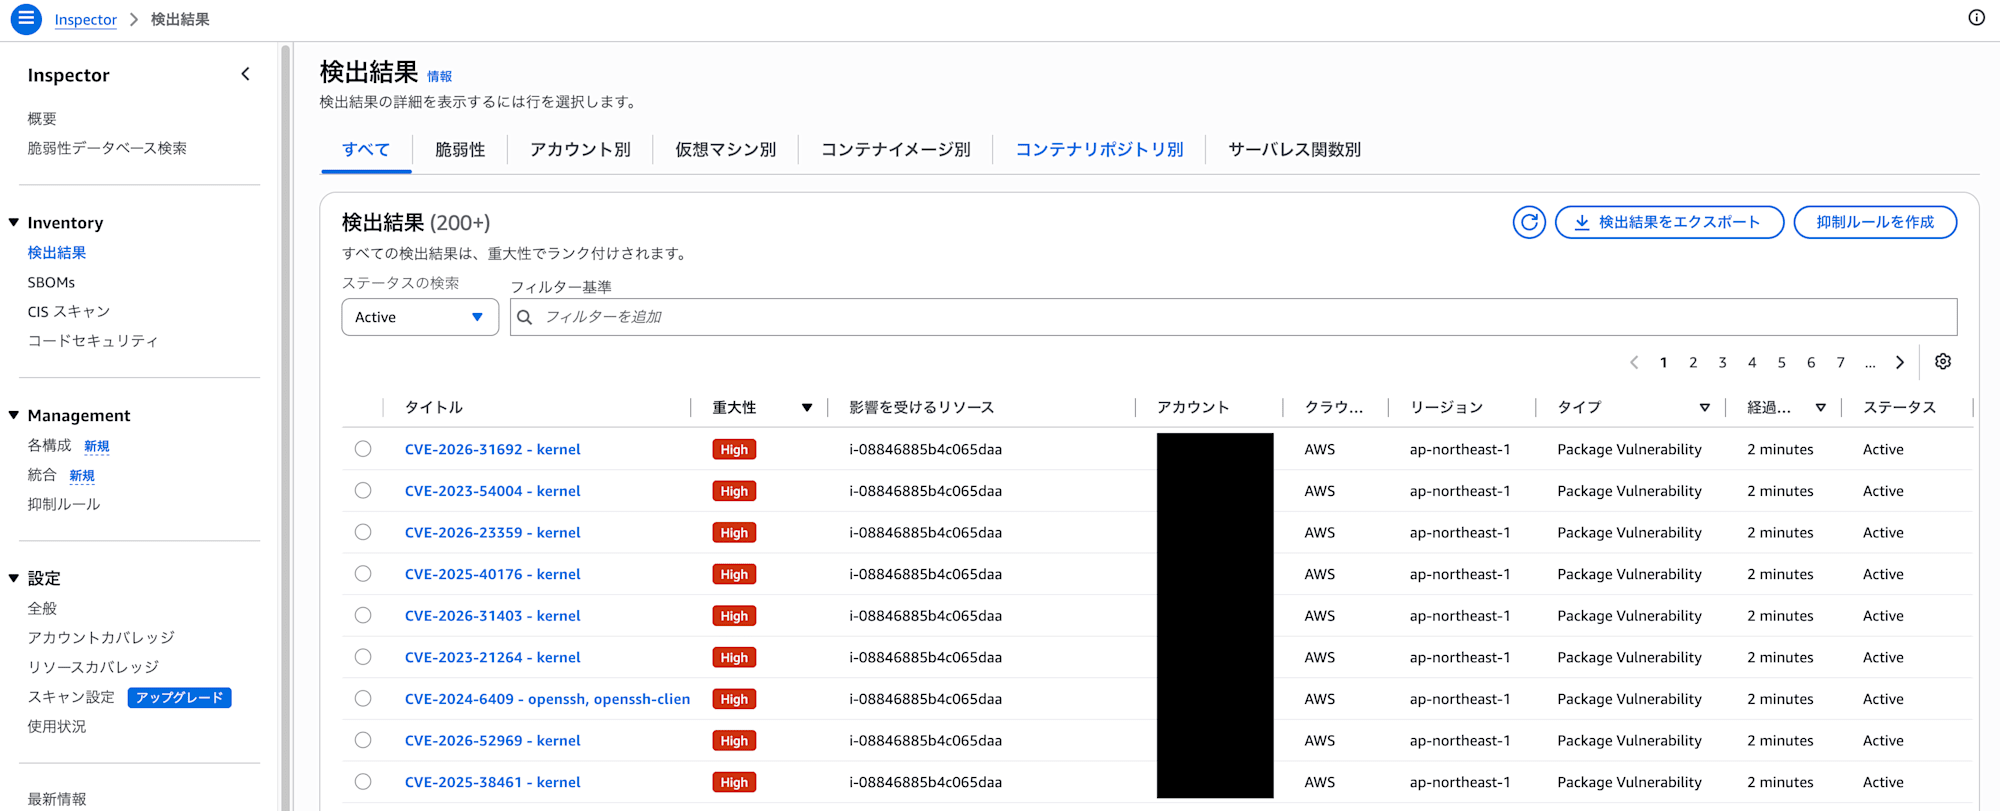
Task: Open the Active status dropdown
Action: pos(420,317)
